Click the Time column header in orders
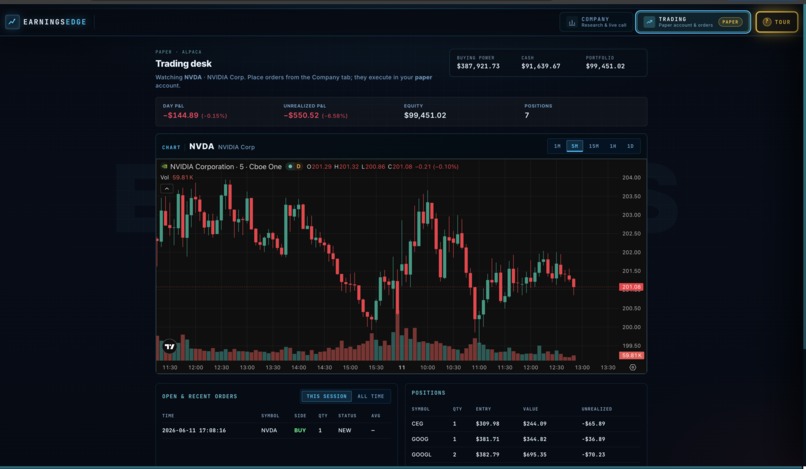806x469 pixels. (x=168, y=416)
